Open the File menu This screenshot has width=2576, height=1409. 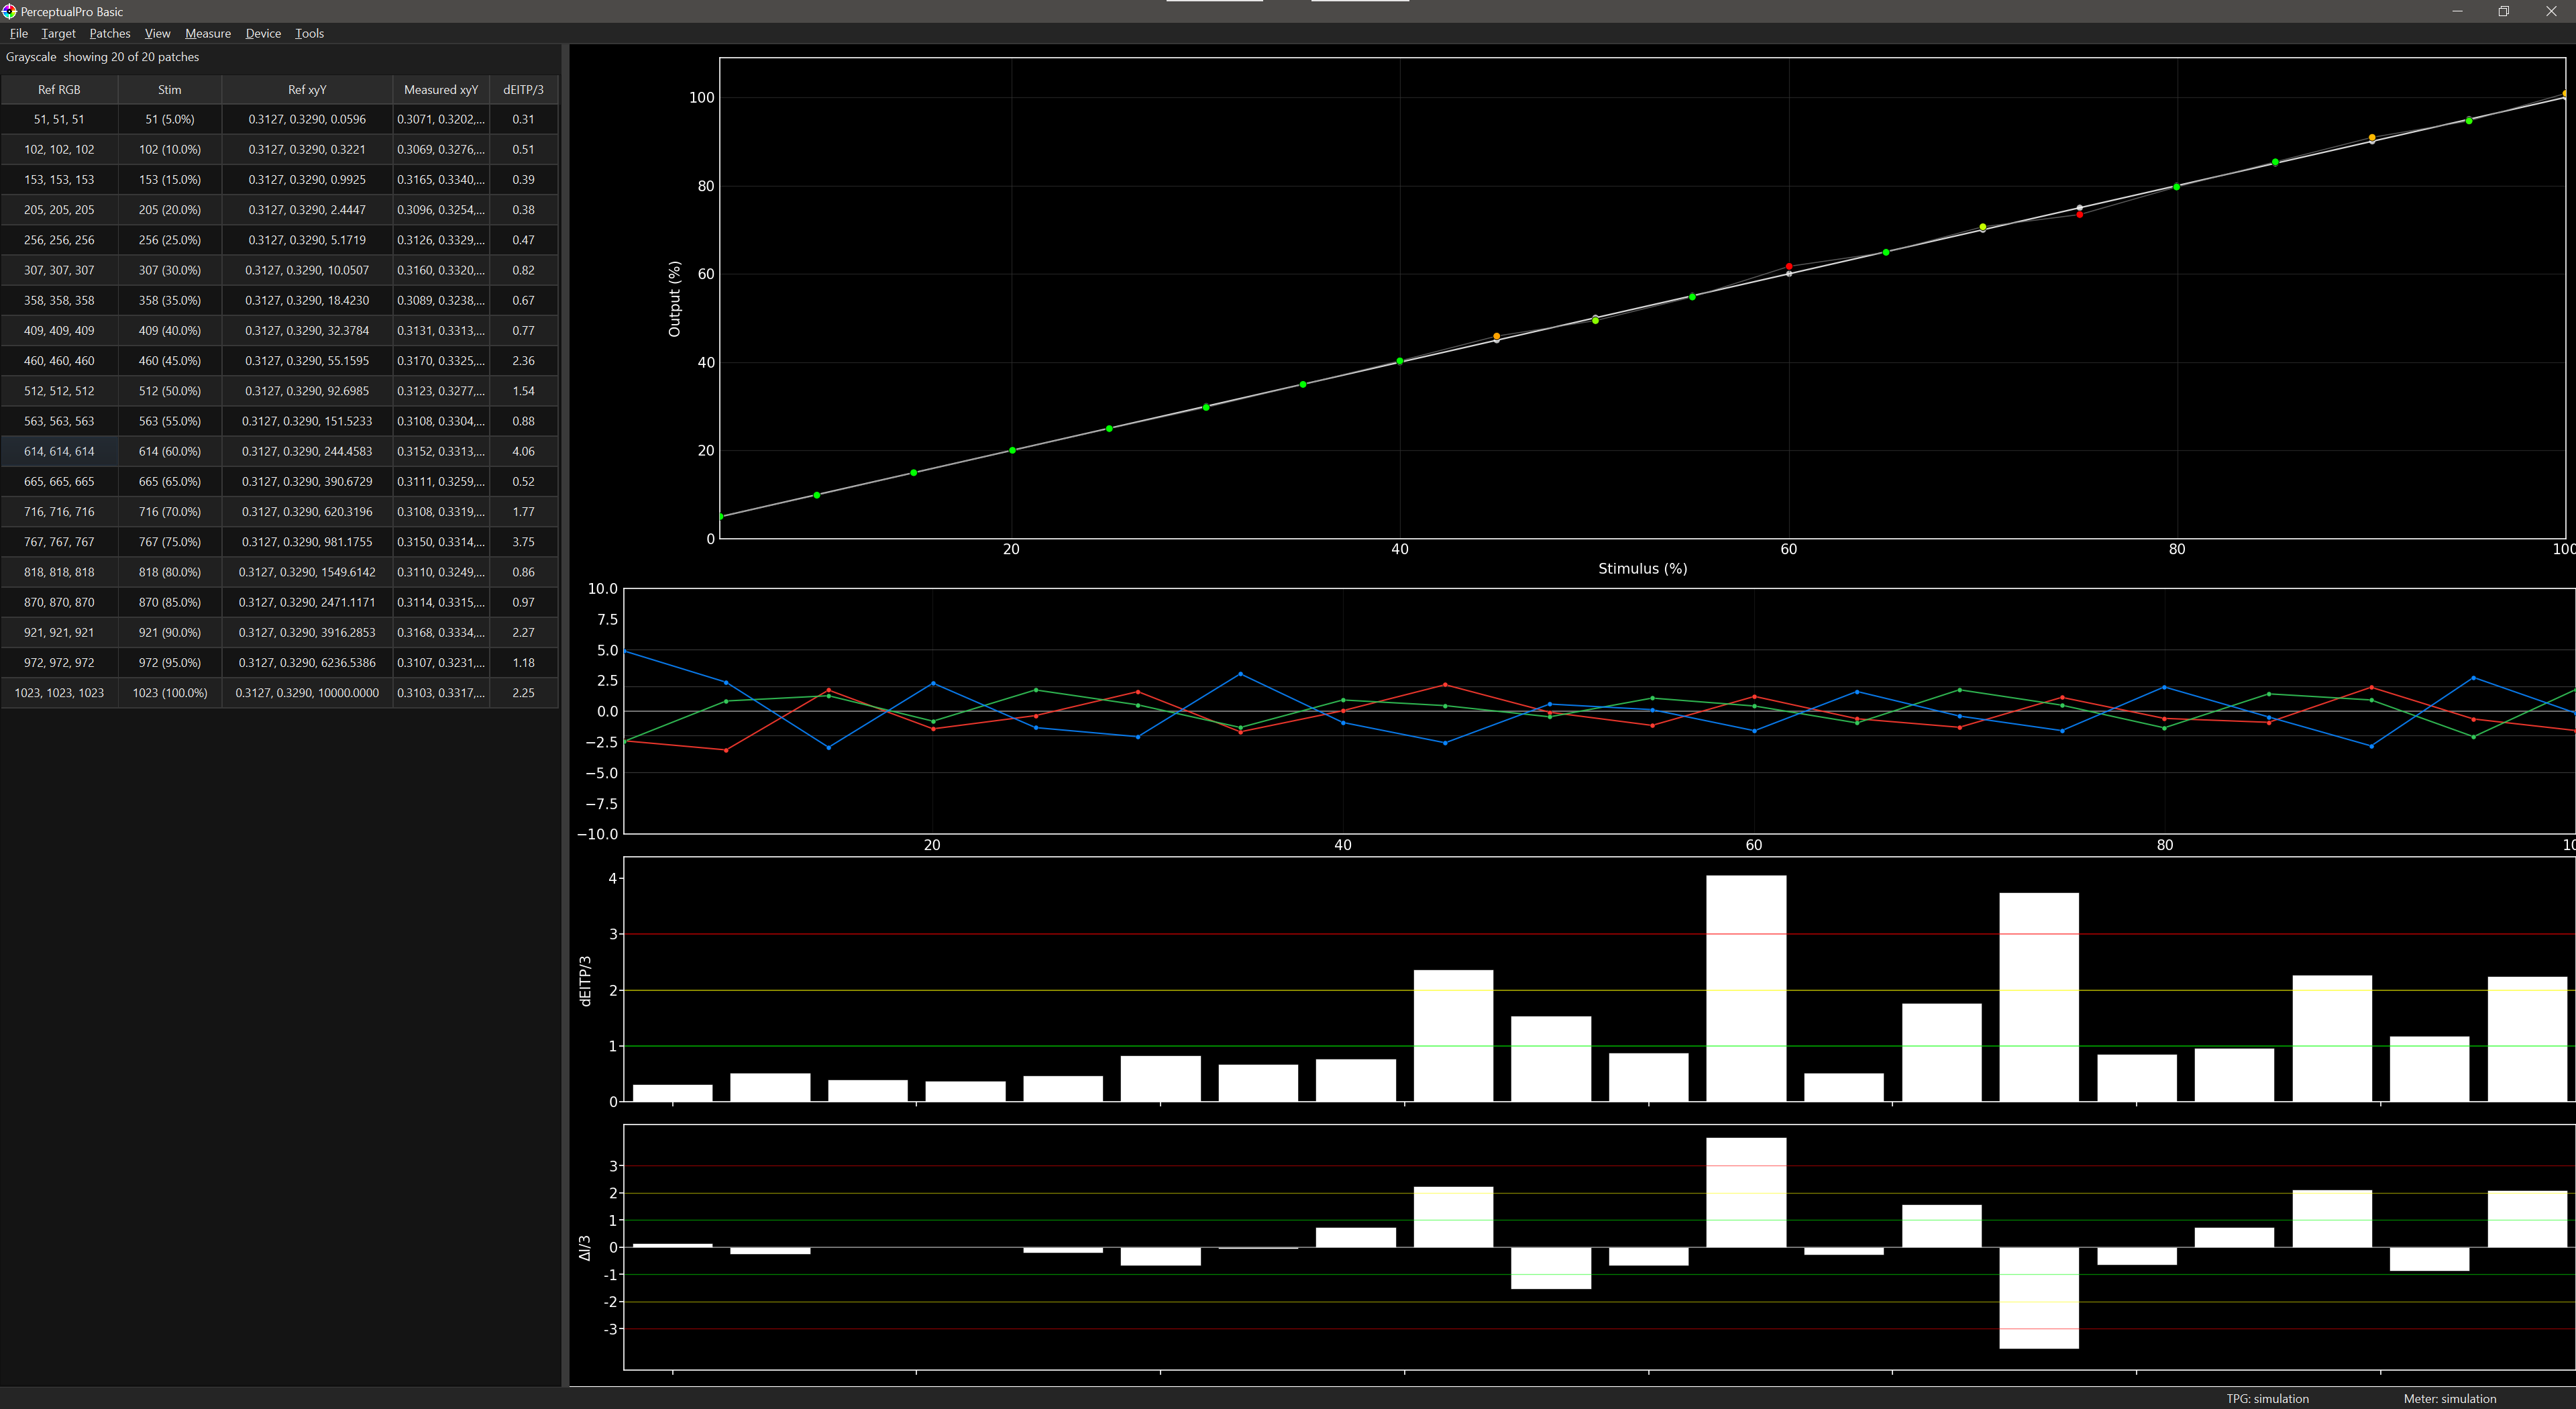18,33
